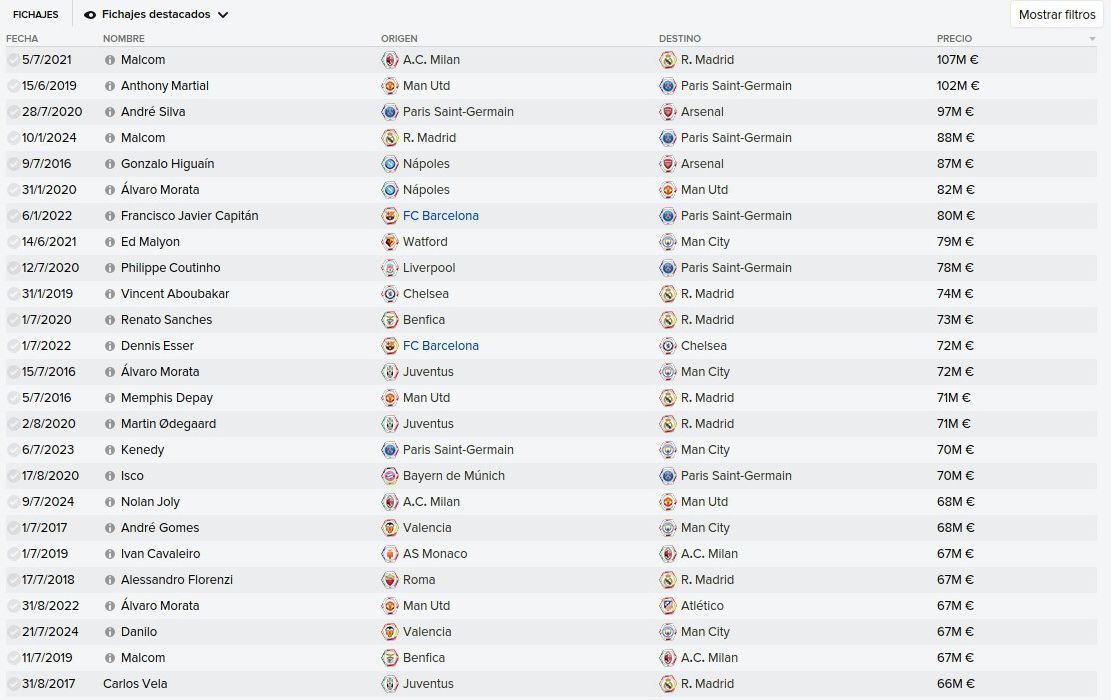Click AS Monaco crest icon

390,554
